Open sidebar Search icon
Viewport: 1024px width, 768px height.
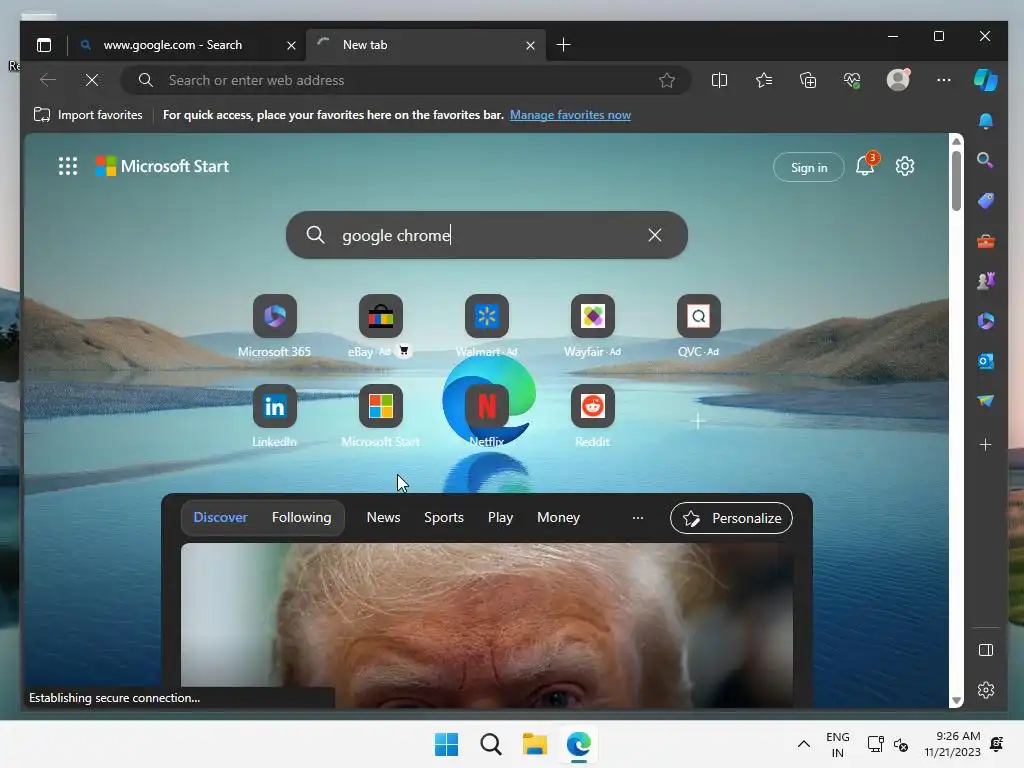[985, 161]
